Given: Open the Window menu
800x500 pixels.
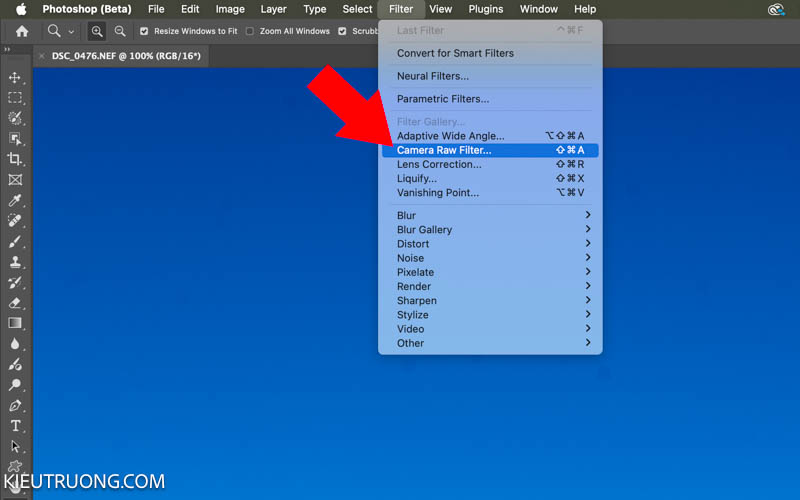Looking at the screenshot, I should coord(539,9).
